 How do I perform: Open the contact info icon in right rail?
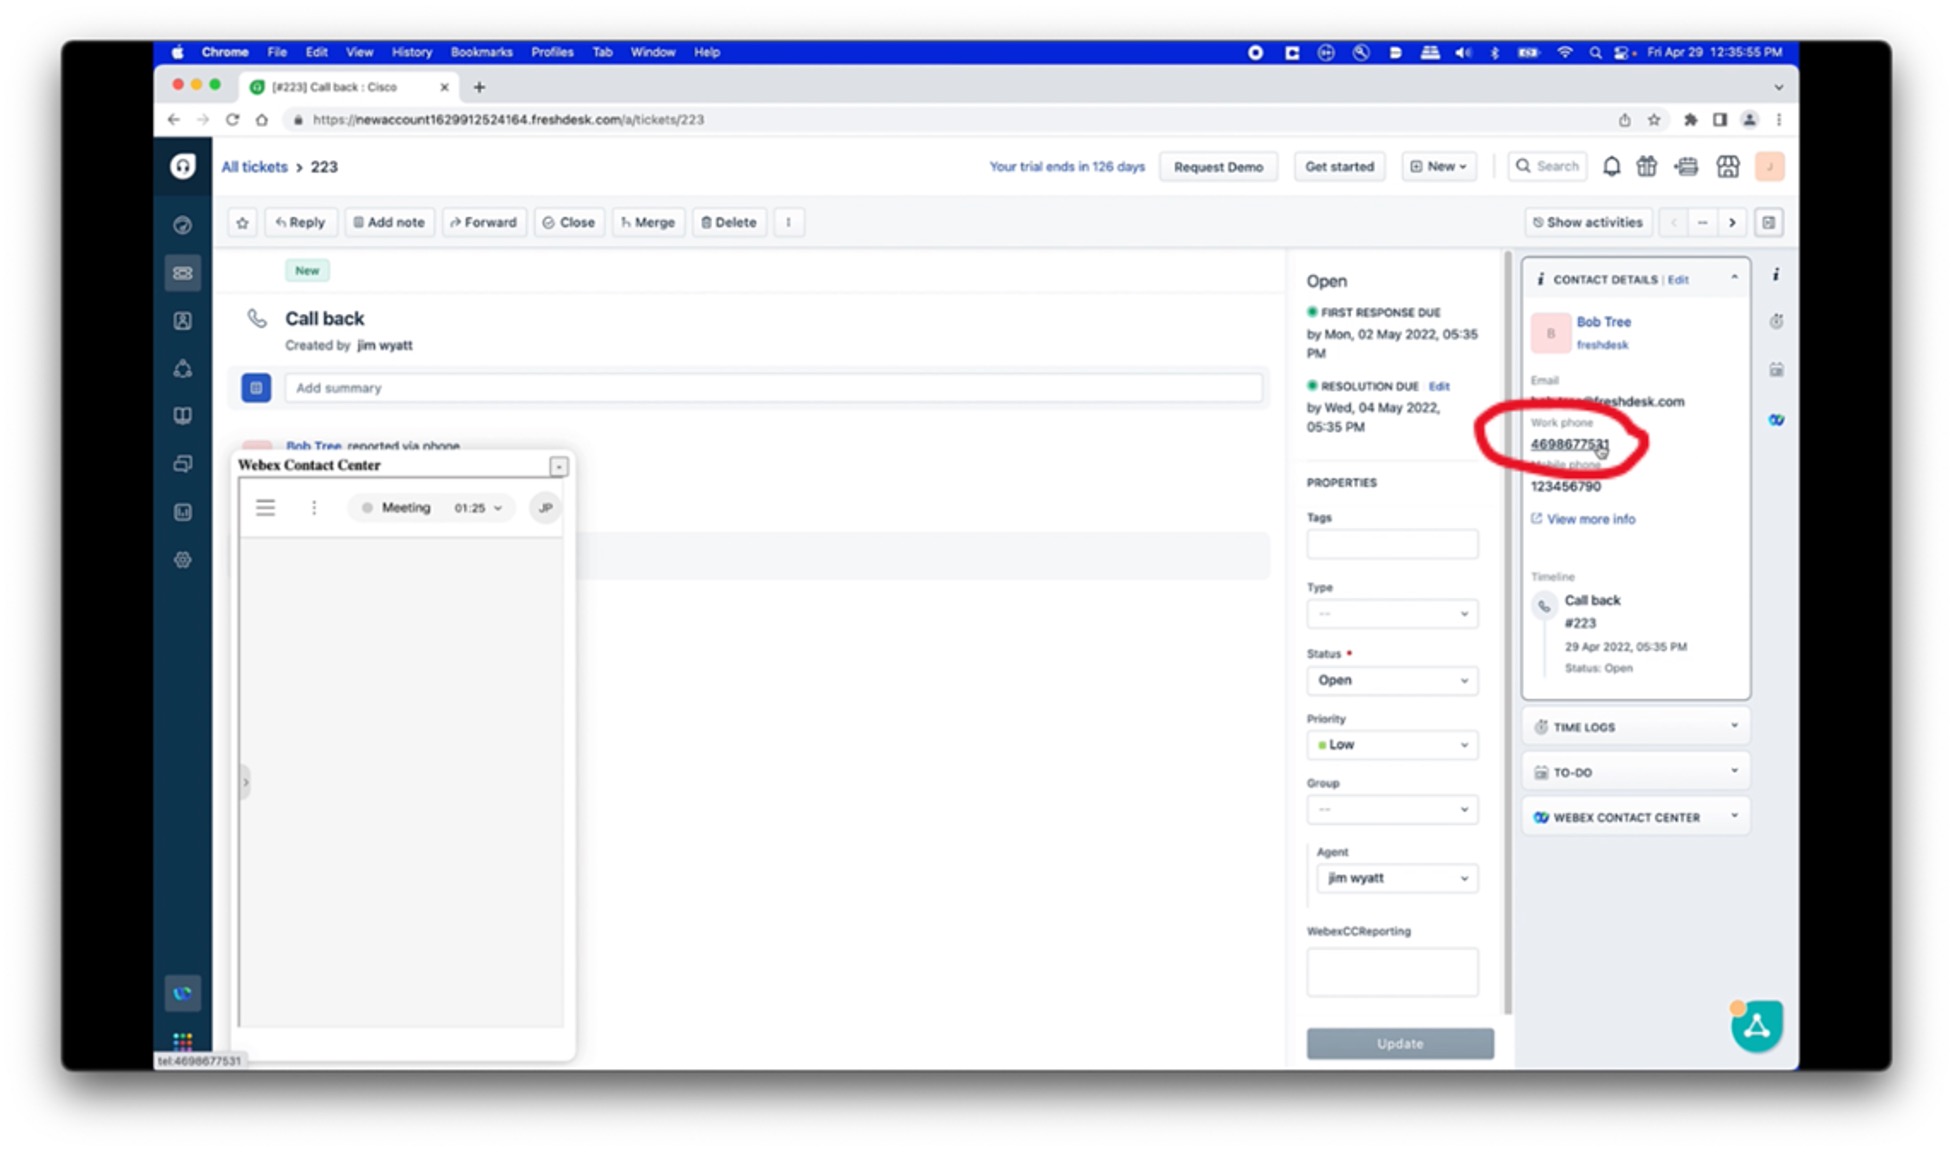1776,274
